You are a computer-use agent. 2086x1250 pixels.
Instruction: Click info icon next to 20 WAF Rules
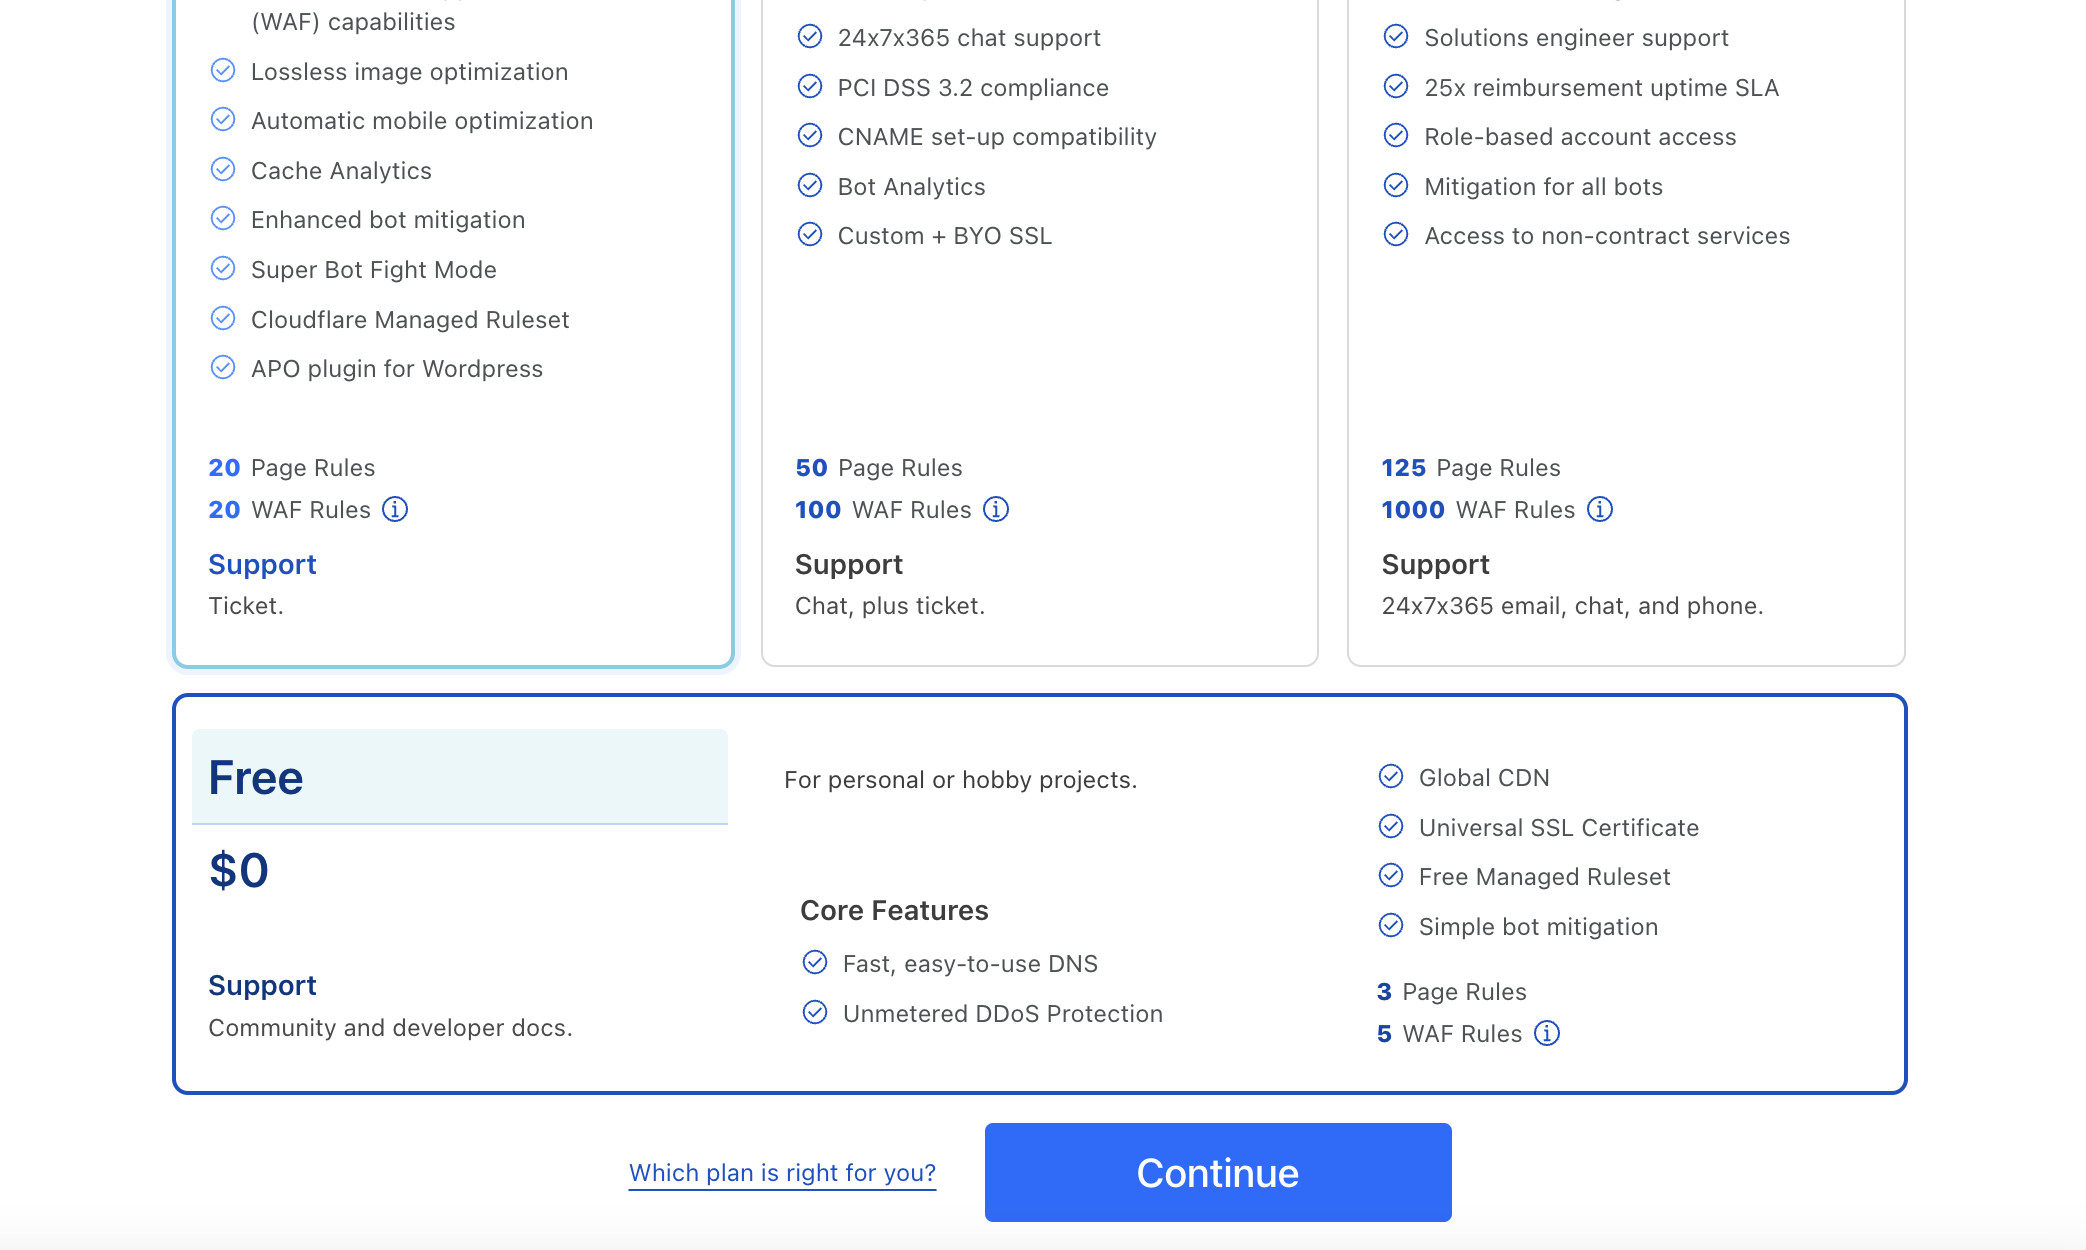396,510
